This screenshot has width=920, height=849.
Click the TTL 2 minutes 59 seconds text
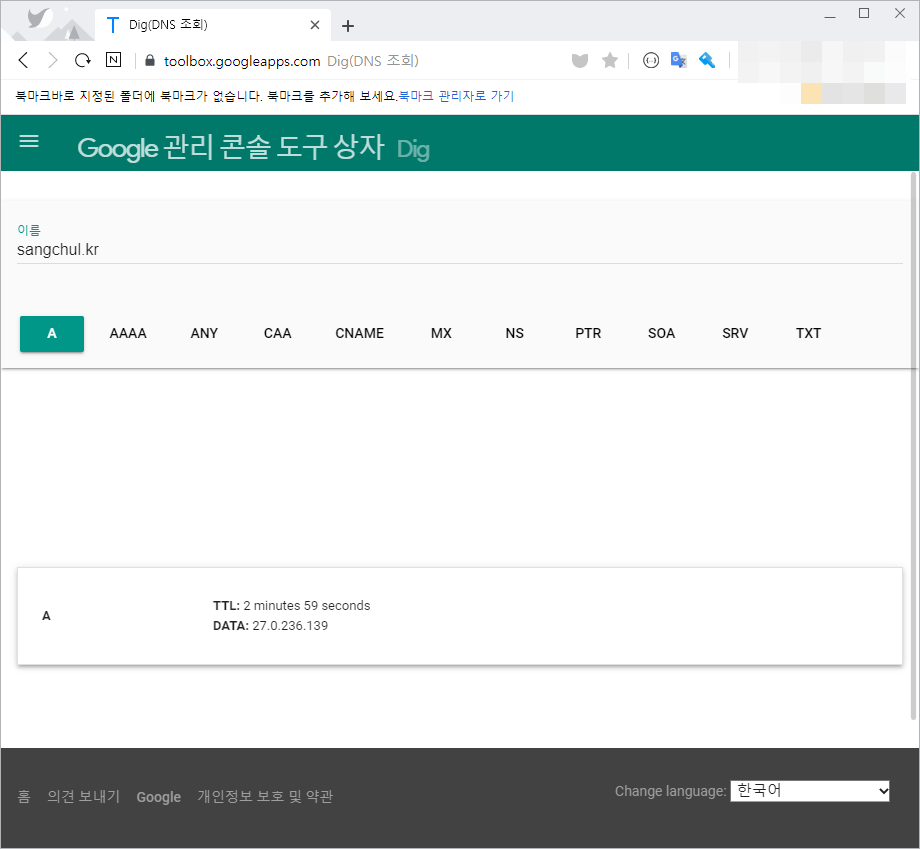click(292, 606)
